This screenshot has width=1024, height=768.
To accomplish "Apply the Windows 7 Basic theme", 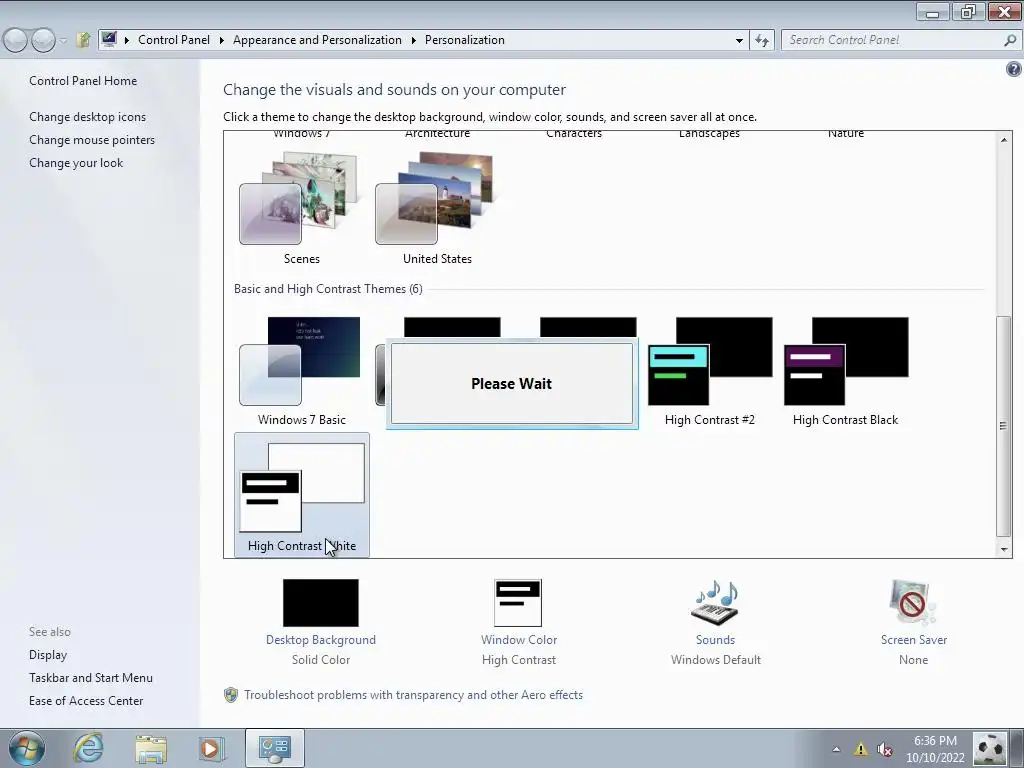I will point(301,371).
